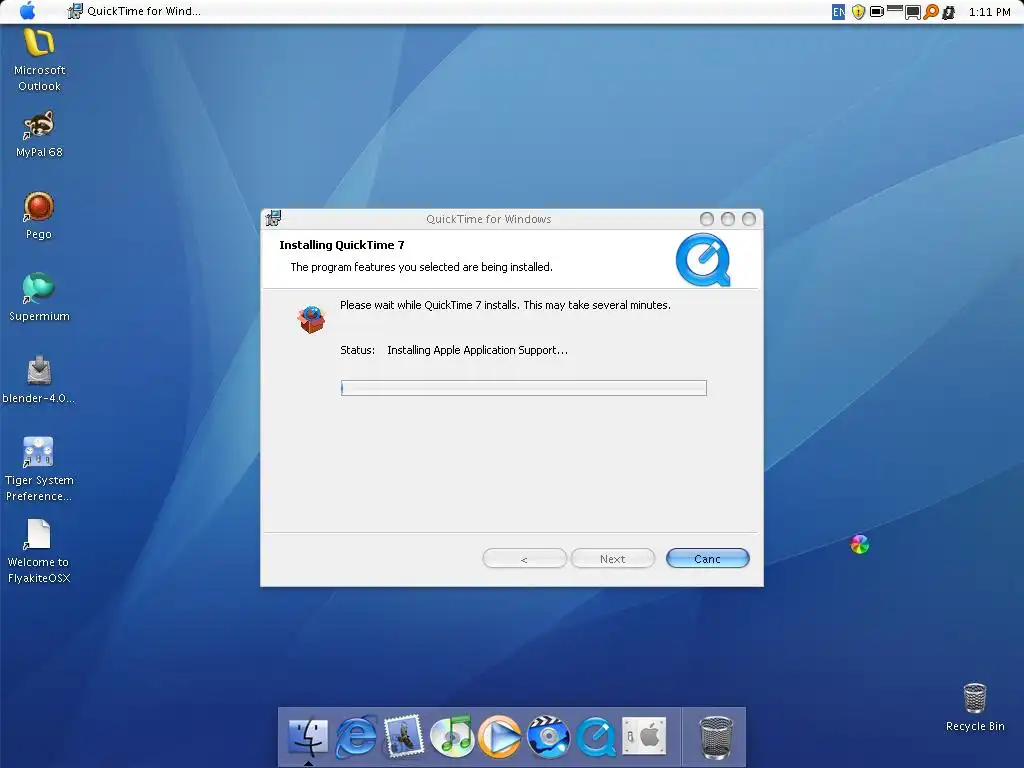Select blender-4.0 installer file

(x=39, y=379)
